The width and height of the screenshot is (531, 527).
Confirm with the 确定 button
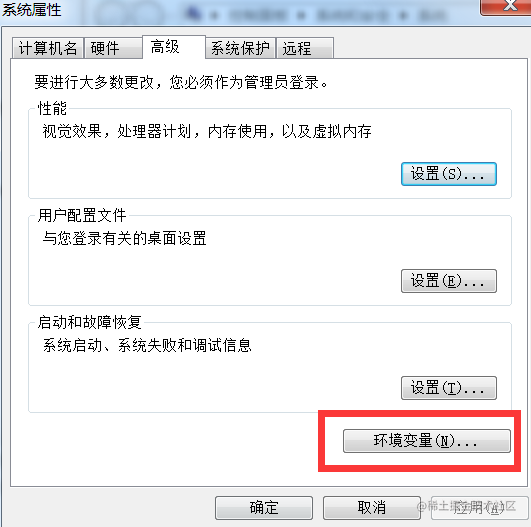point(264,508)
